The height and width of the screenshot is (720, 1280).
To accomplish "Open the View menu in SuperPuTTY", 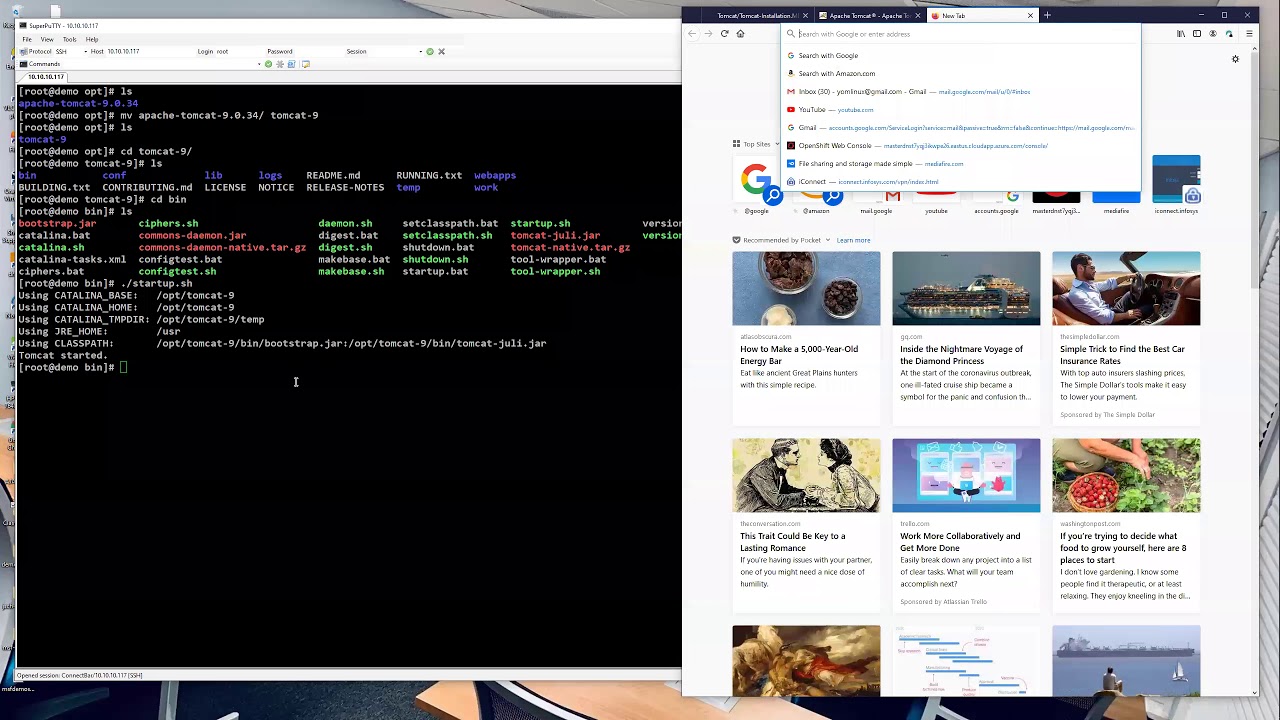I will [47, 39].
